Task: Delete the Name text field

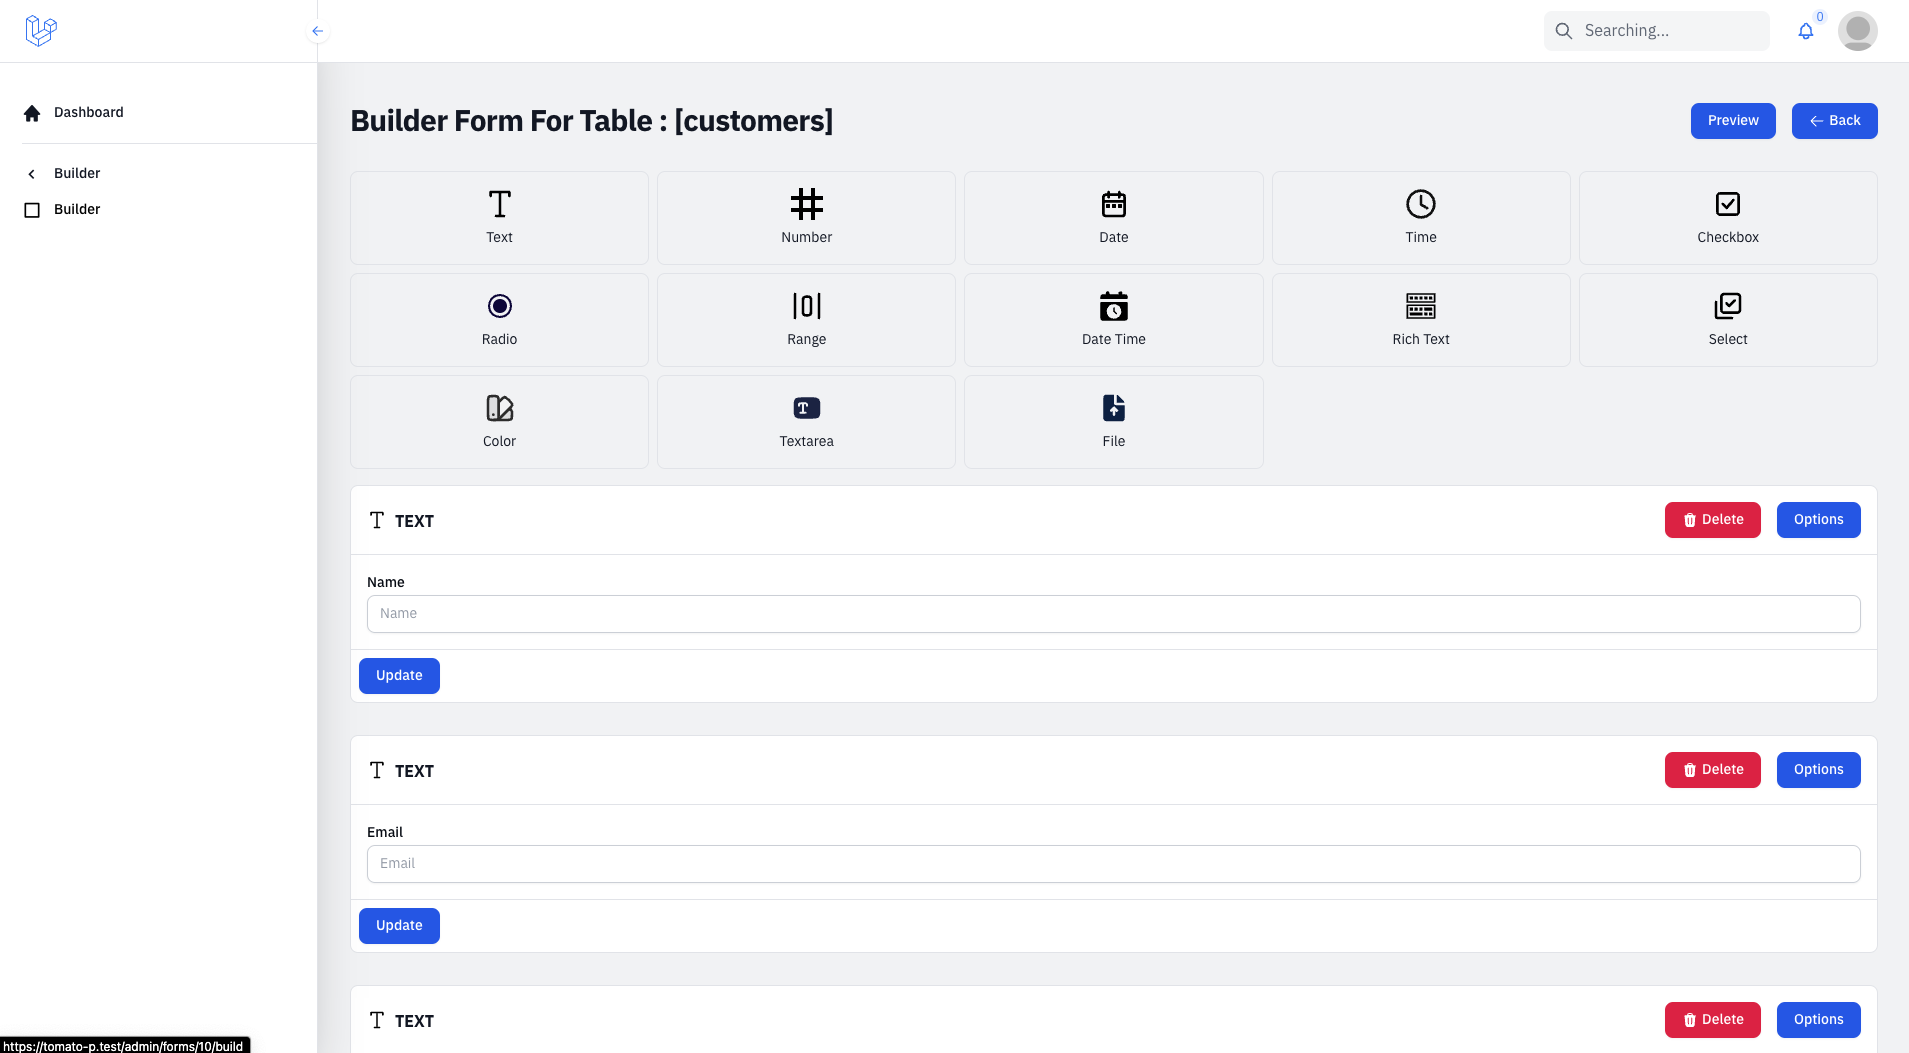Action: [1712, 520]
